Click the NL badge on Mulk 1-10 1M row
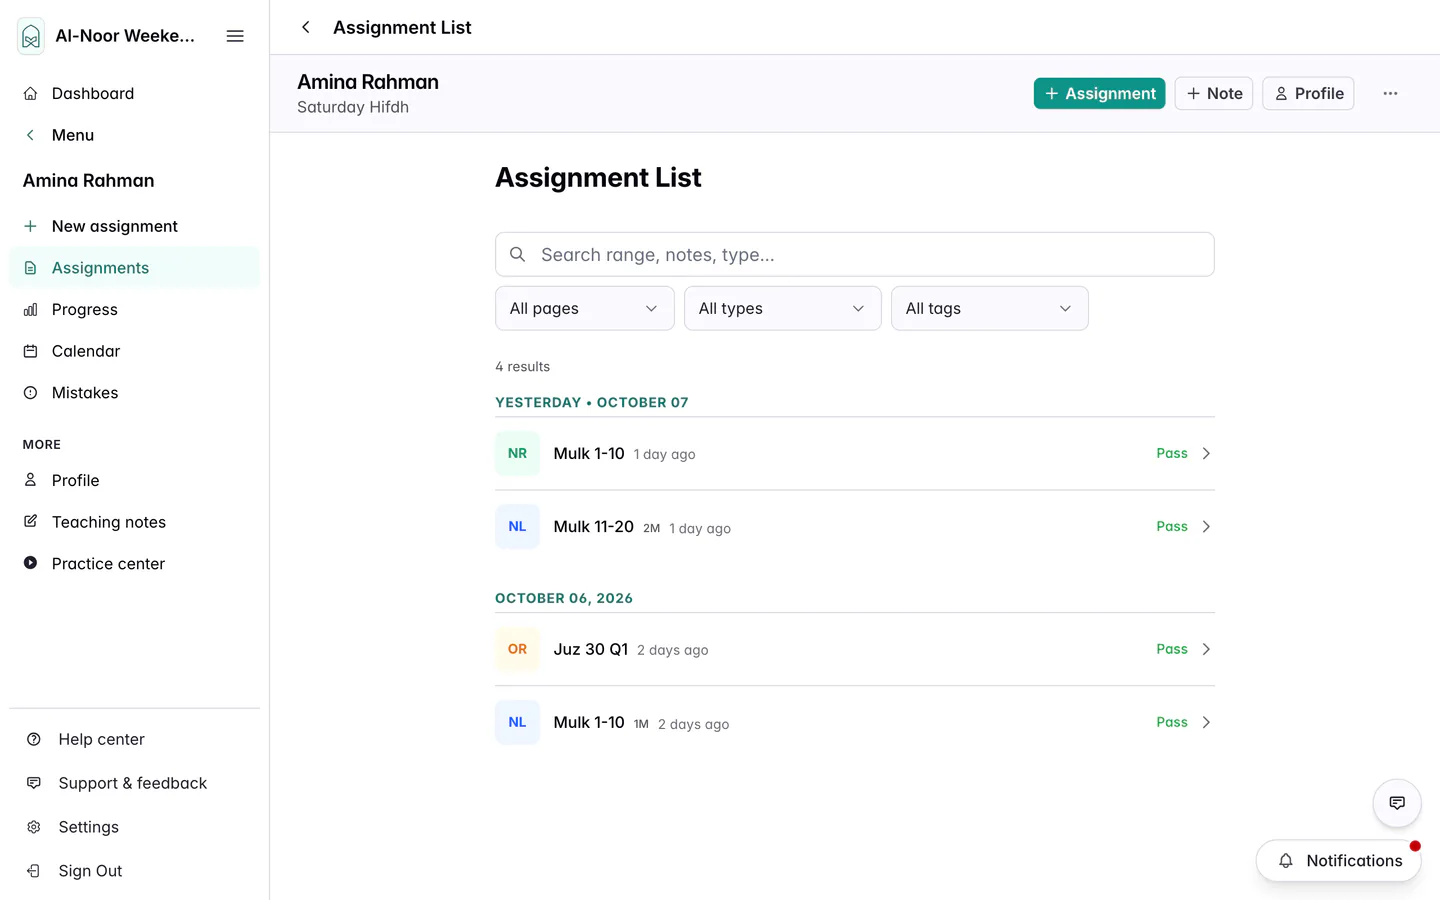The width and height of the screenshot is (1440, 900). (517, 722)
